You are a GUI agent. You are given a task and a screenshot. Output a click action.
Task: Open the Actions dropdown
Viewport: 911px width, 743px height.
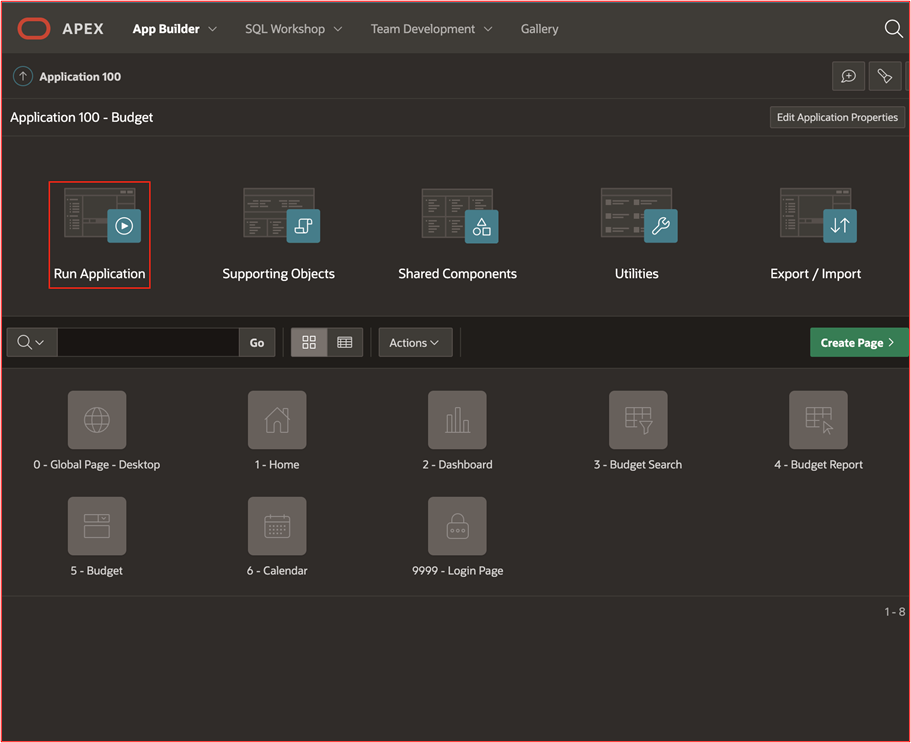point(415,342)
